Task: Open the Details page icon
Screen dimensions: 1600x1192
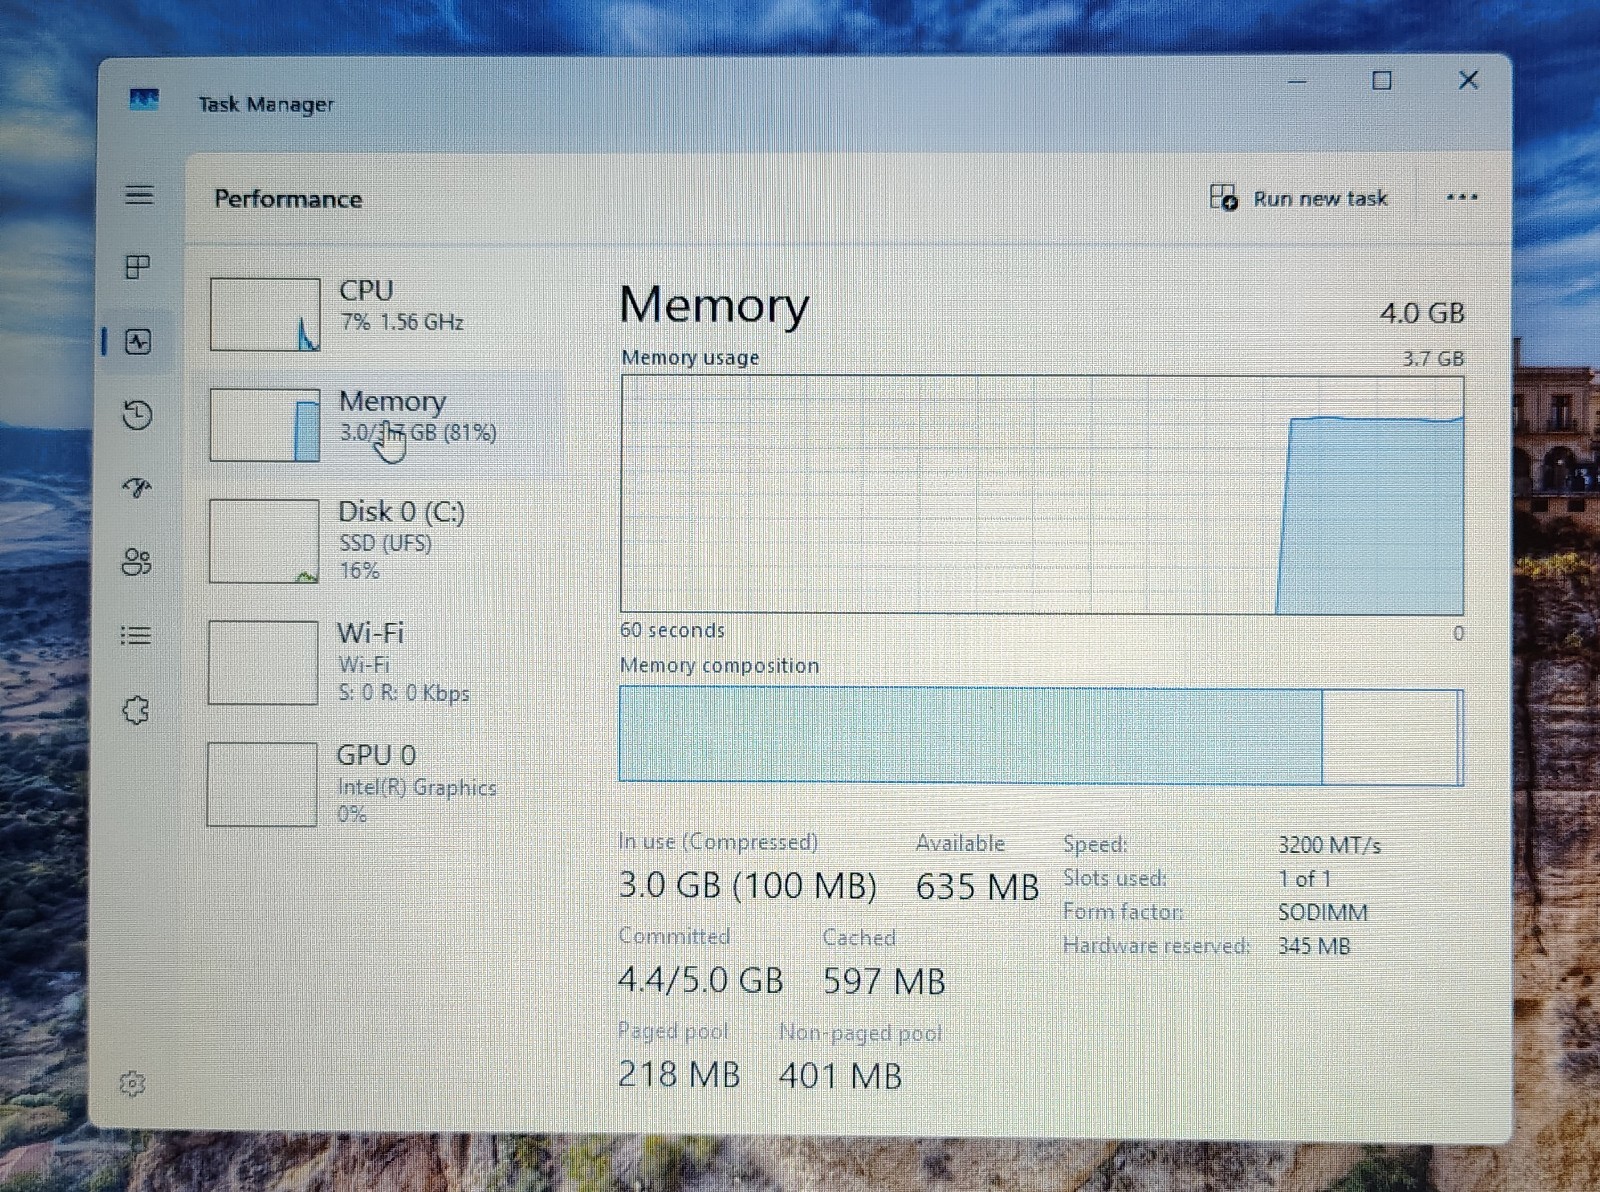Action: [136, 636]
